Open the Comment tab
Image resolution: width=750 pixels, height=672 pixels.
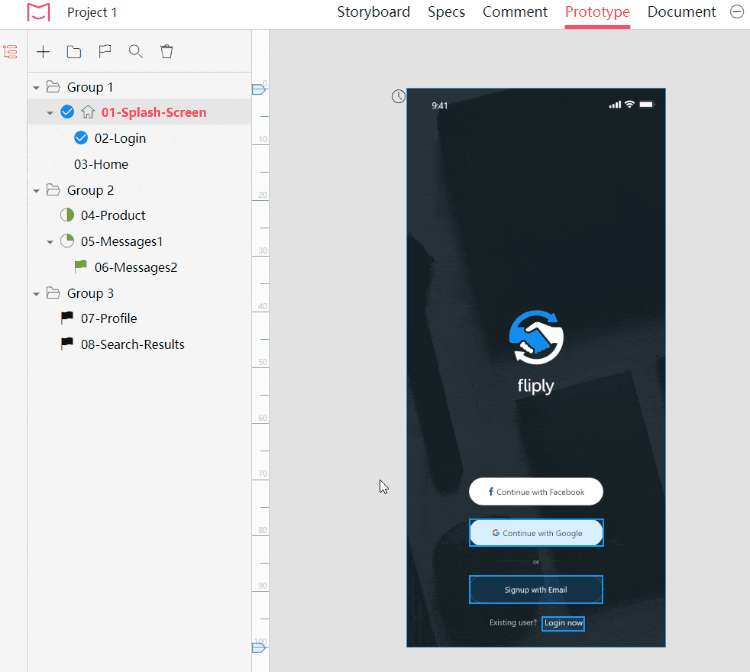click(515, 12)
